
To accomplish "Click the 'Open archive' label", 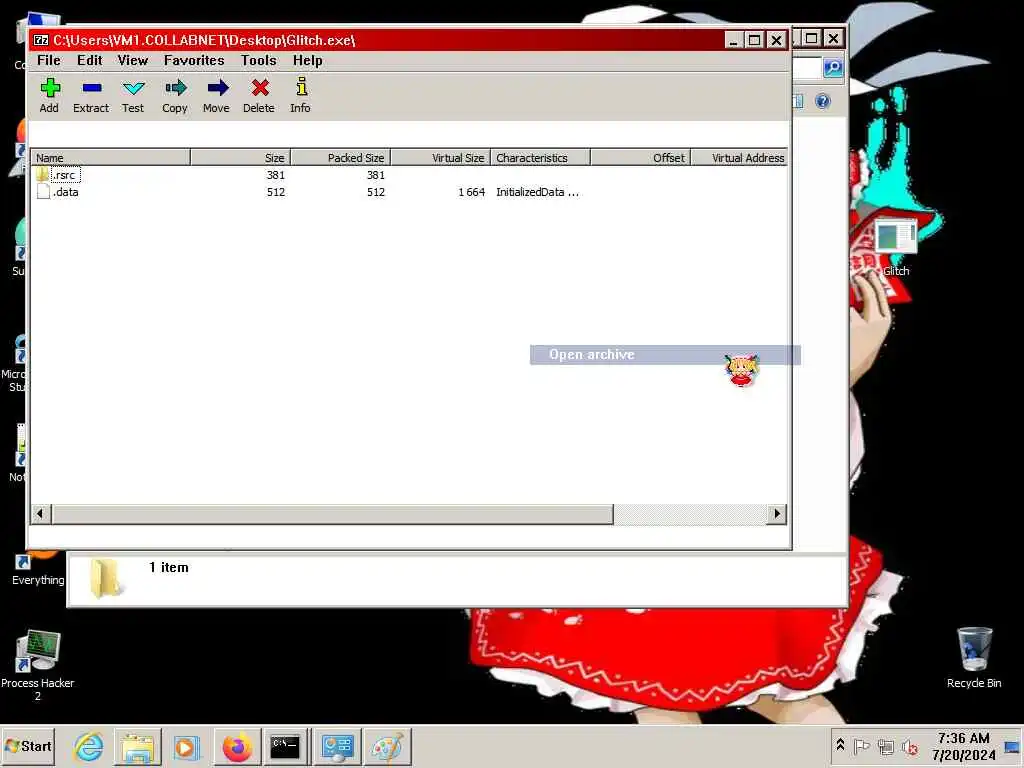I will pyautogui.click(x=592, y=355).
